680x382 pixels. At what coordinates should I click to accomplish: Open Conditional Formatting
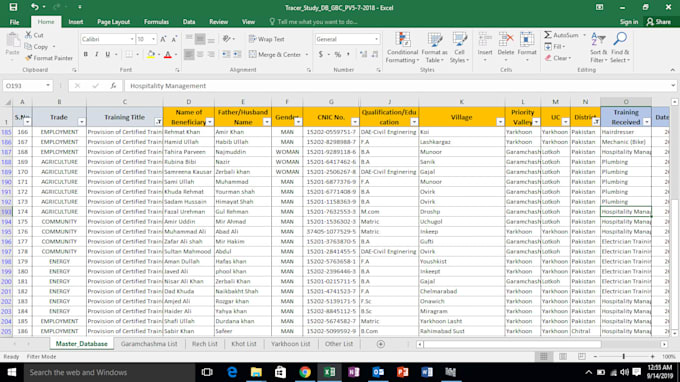tap(402, 48)
